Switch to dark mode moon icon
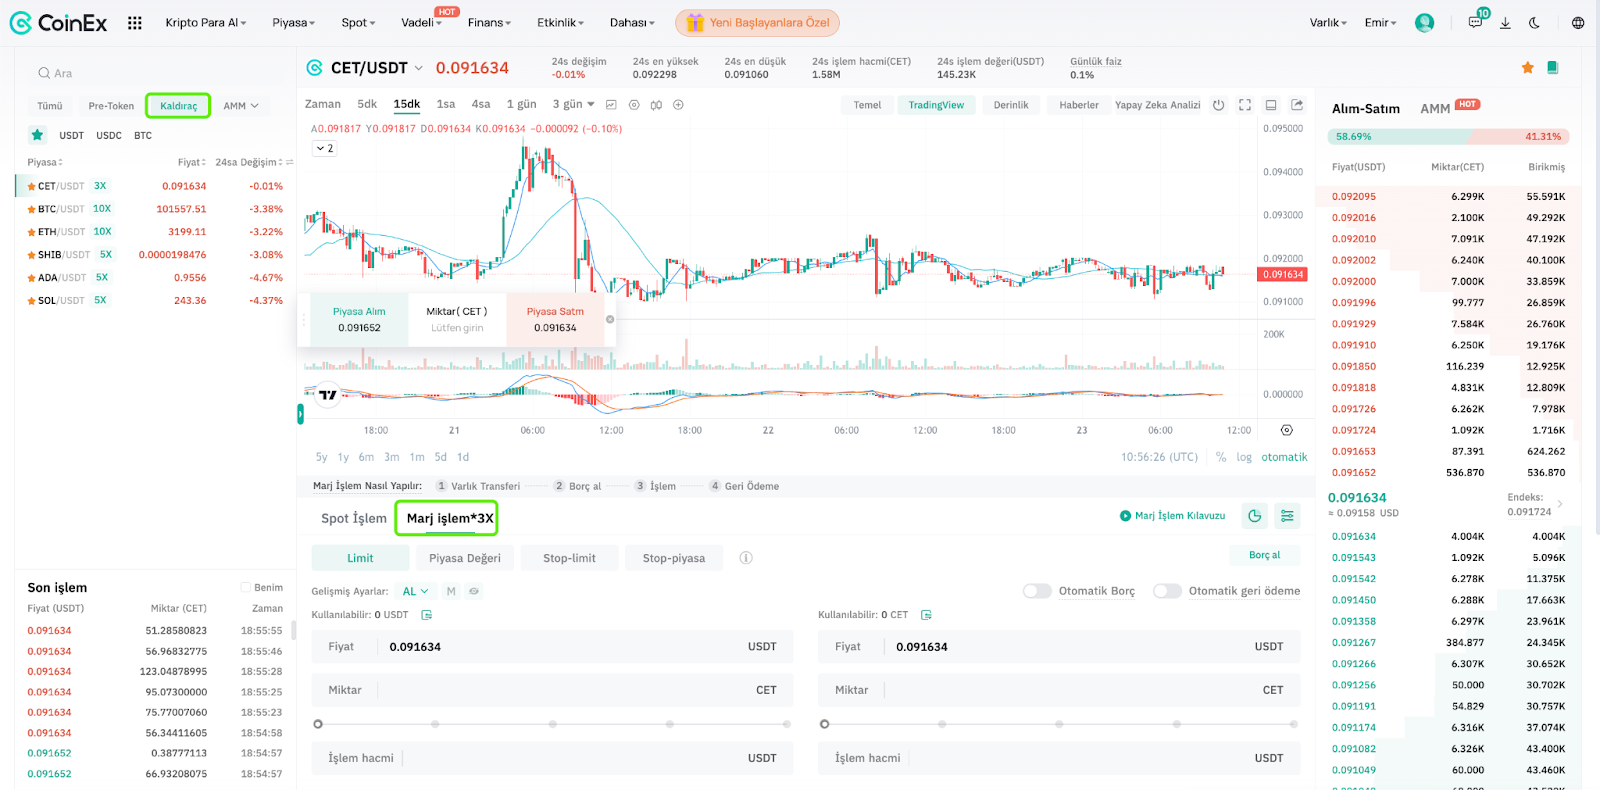 (1534, 22)
